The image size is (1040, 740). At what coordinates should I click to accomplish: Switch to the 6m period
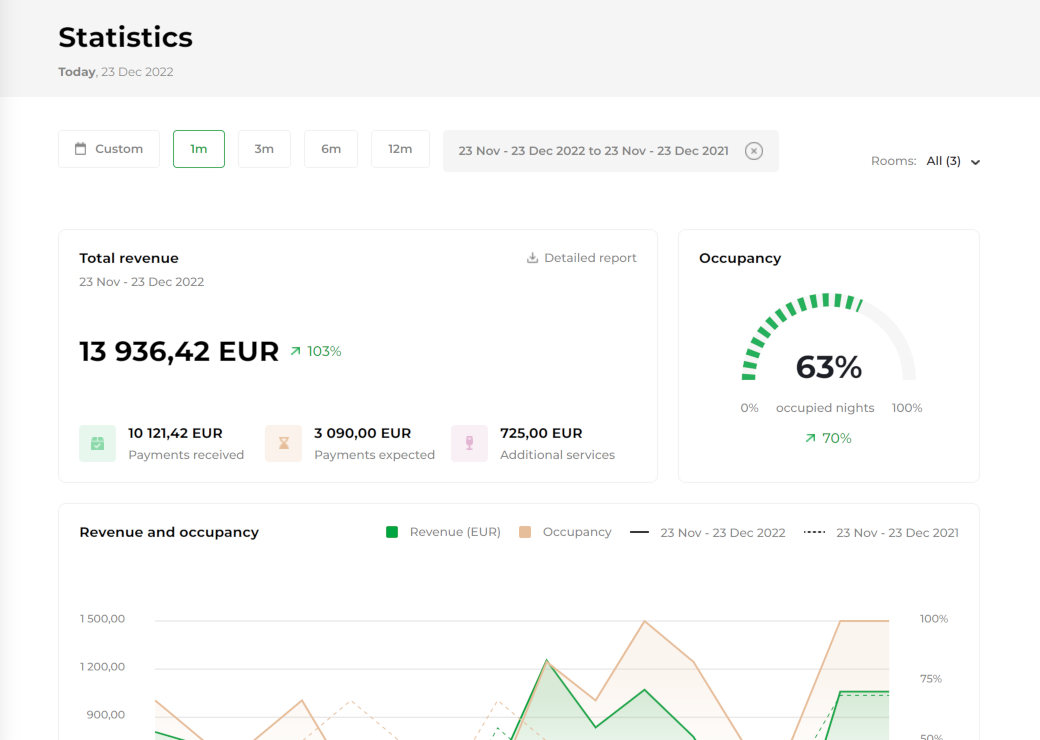[x=331, y=149]
